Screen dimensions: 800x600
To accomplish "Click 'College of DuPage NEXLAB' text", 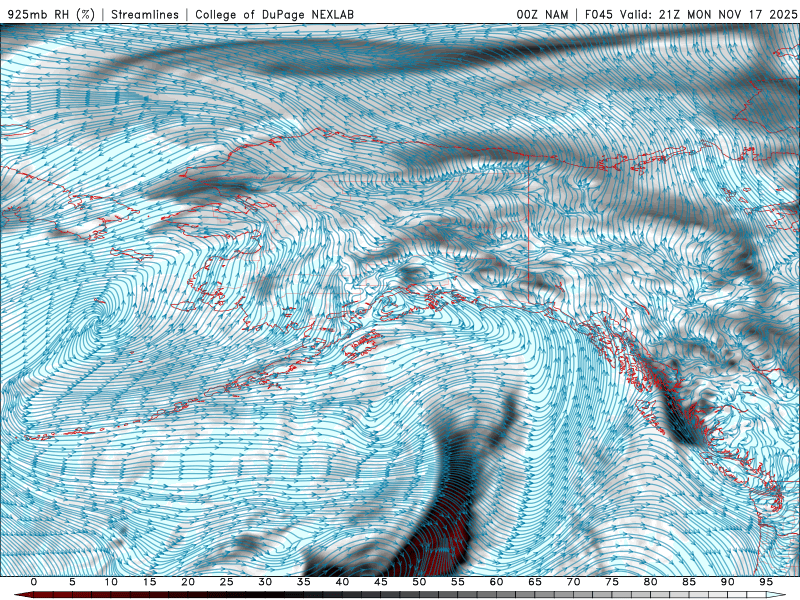I will click(274, 14).
